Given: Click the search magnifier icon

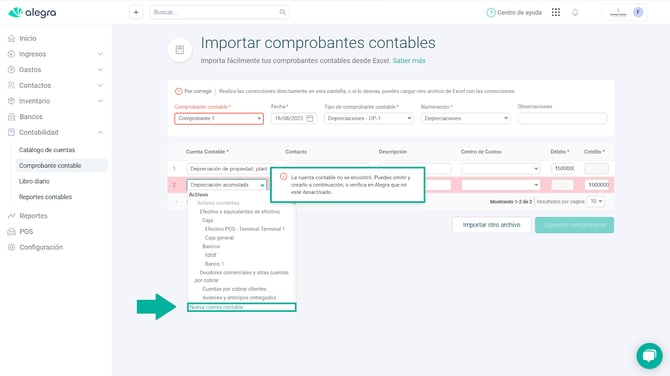Looking at the screenshot, I should (282, 12).
